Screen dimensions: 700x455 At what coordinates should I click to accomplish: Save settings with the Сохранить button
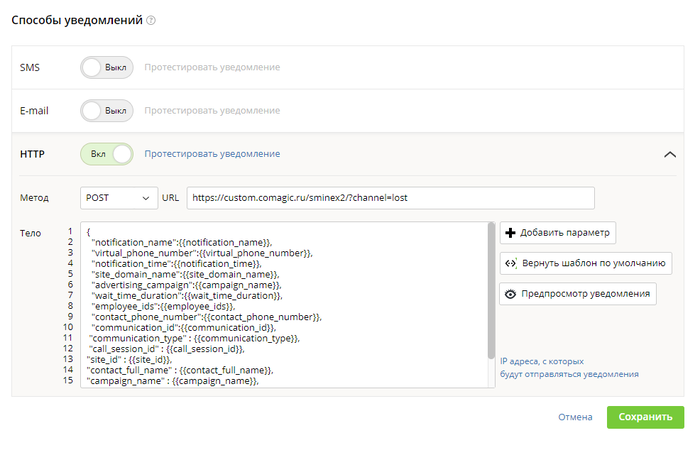point(645,417)
